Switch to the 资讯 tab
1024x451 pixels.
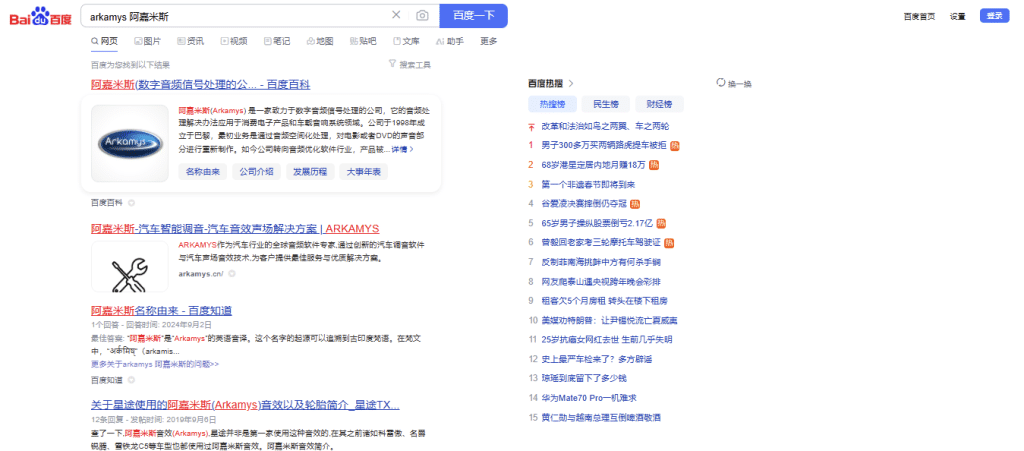click(191, 41)
